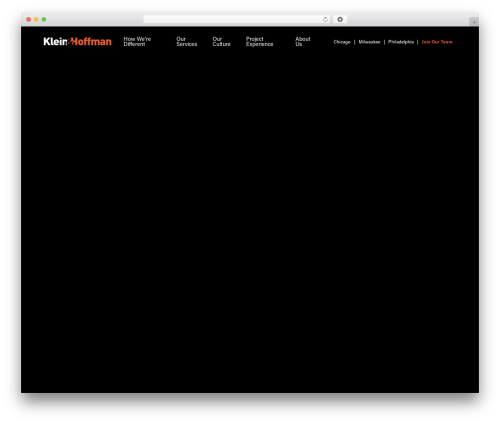Click the Klein Hoffman logo
This screenshot has height=423, width=500.
77,41
